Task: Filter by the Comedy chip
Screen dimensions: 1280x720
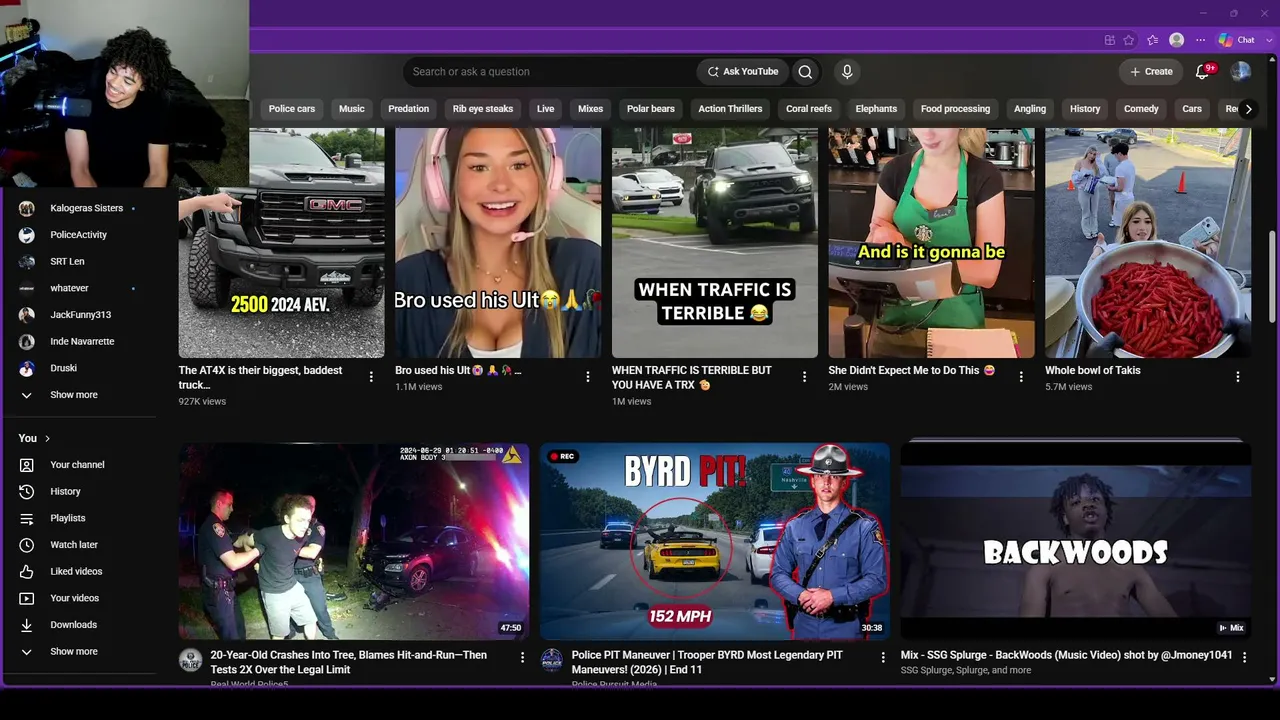Action: click(x=1141, y=109)
